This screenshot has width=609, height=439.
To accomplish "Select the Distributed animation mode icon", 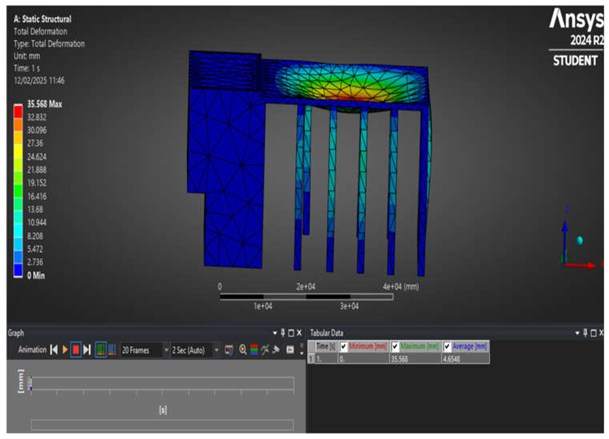I will pos(99,350).
